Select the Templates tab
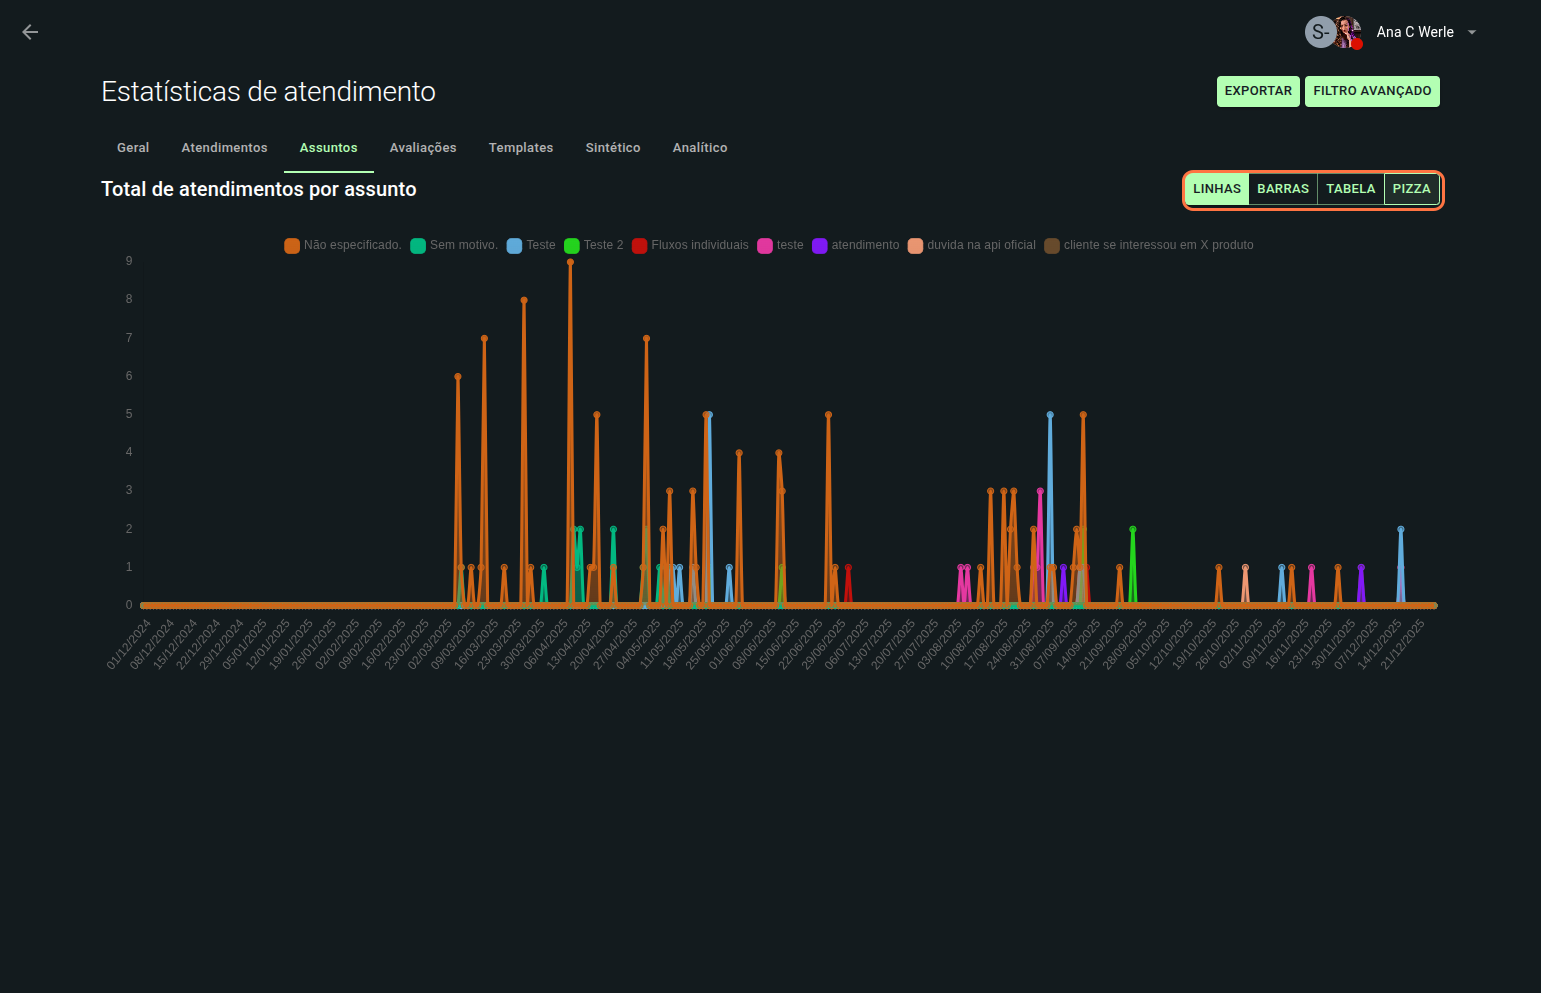This screenshot has height=993, width=1541. pyautogui.click(x=521, y=148)
